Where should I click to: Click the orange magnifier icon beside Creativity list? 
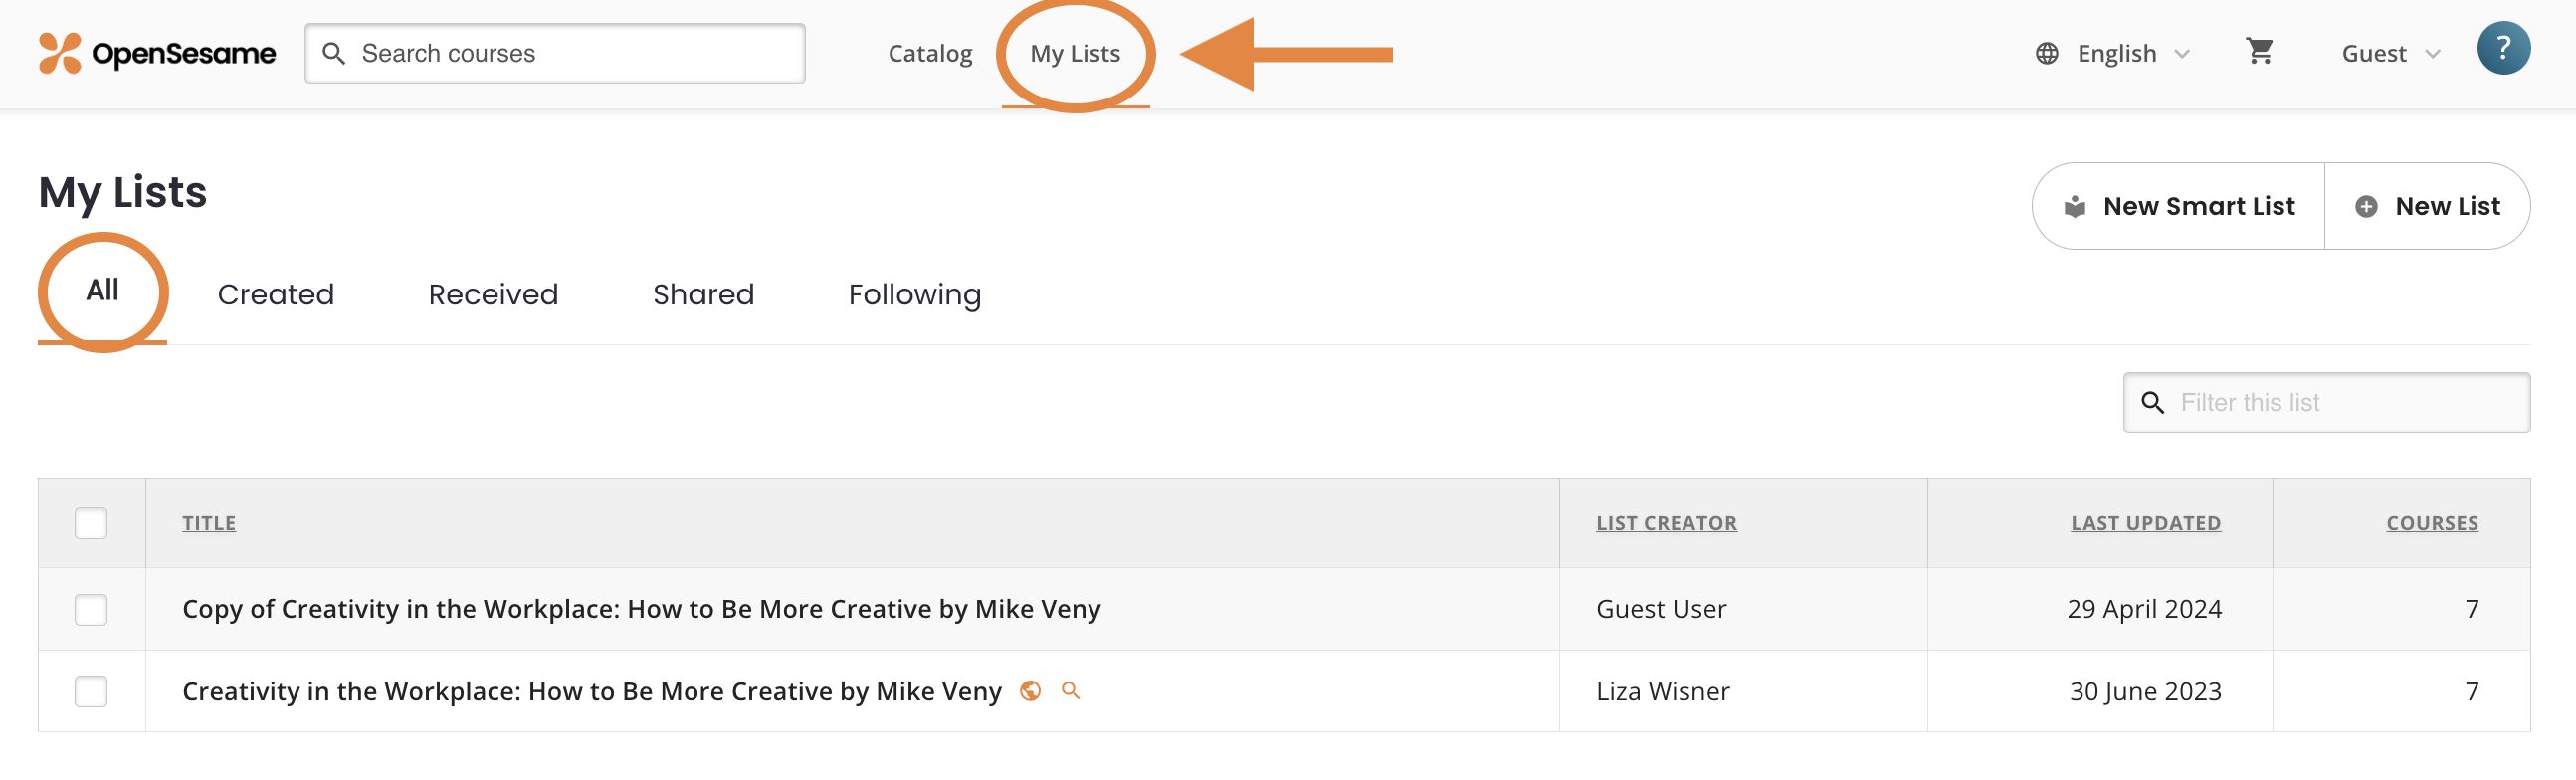click(1070, 691)
